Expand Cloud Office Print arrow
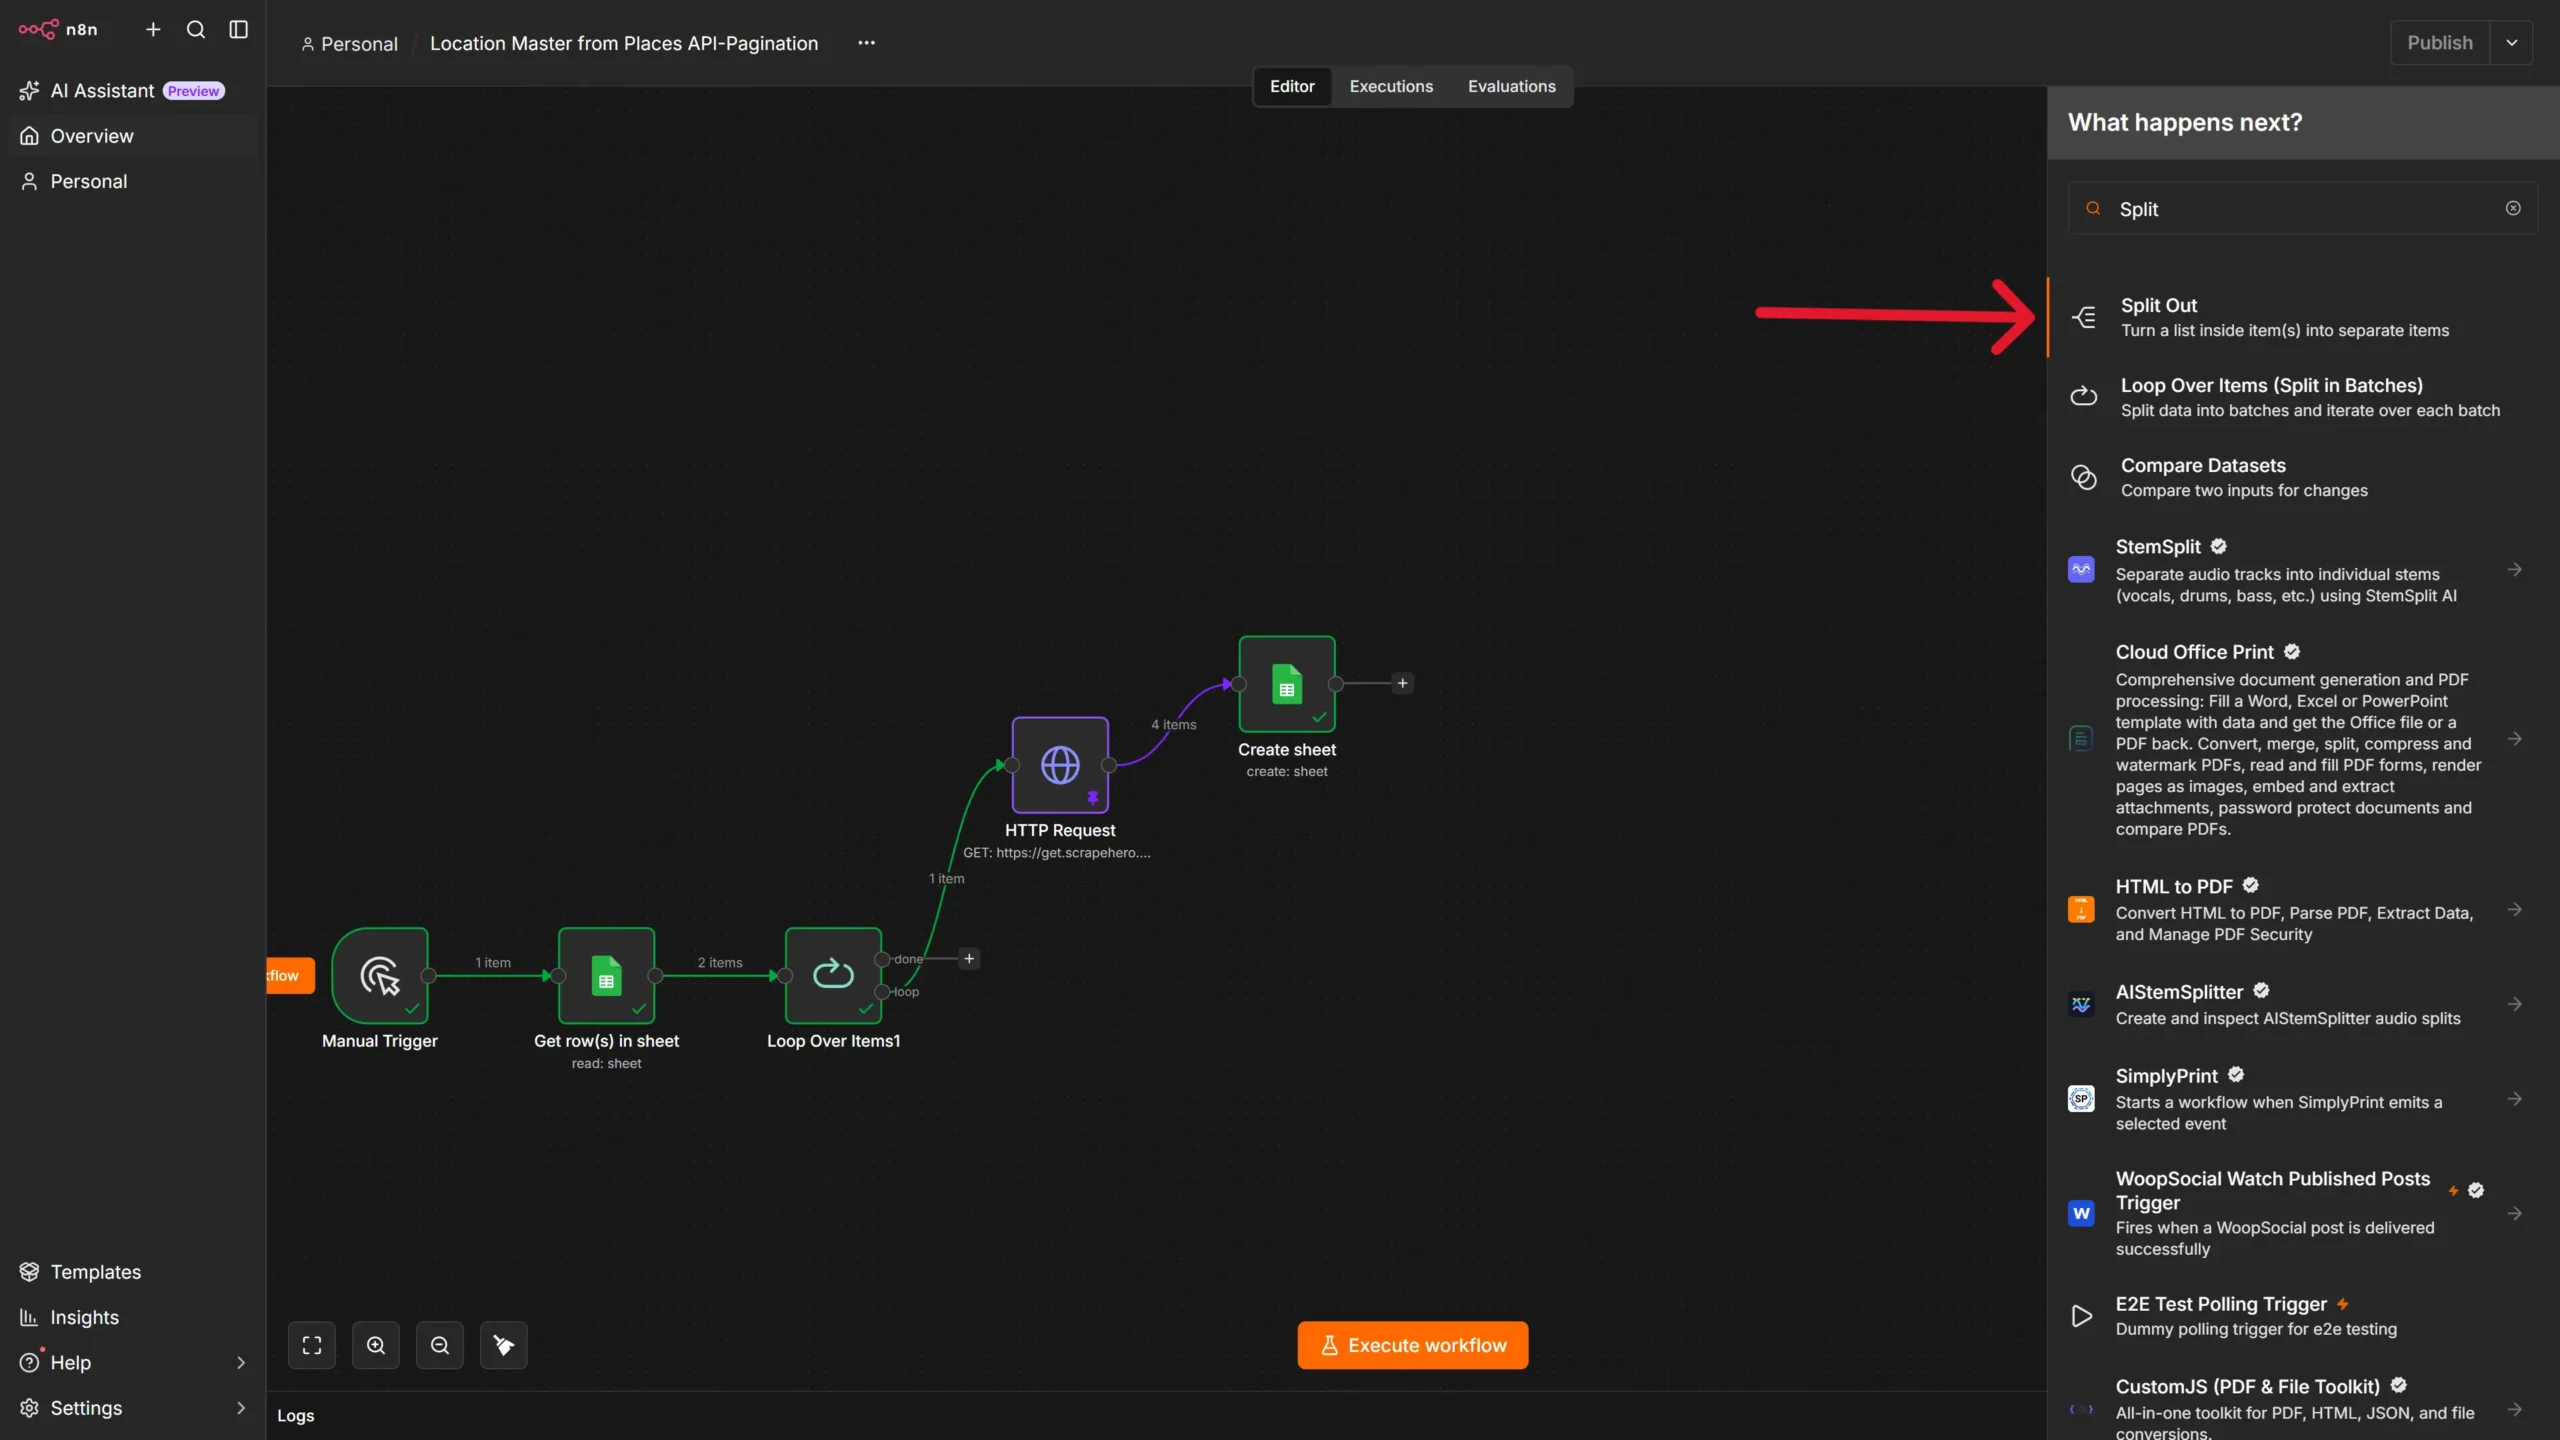Viewport: 2560px width, 1440px height. tap(2514, 739)
